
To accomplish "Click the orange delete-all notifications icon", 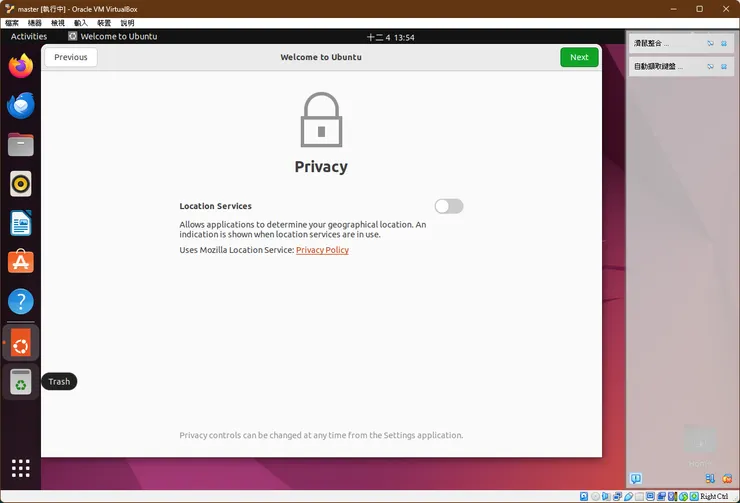I will [x=727, y=478].
